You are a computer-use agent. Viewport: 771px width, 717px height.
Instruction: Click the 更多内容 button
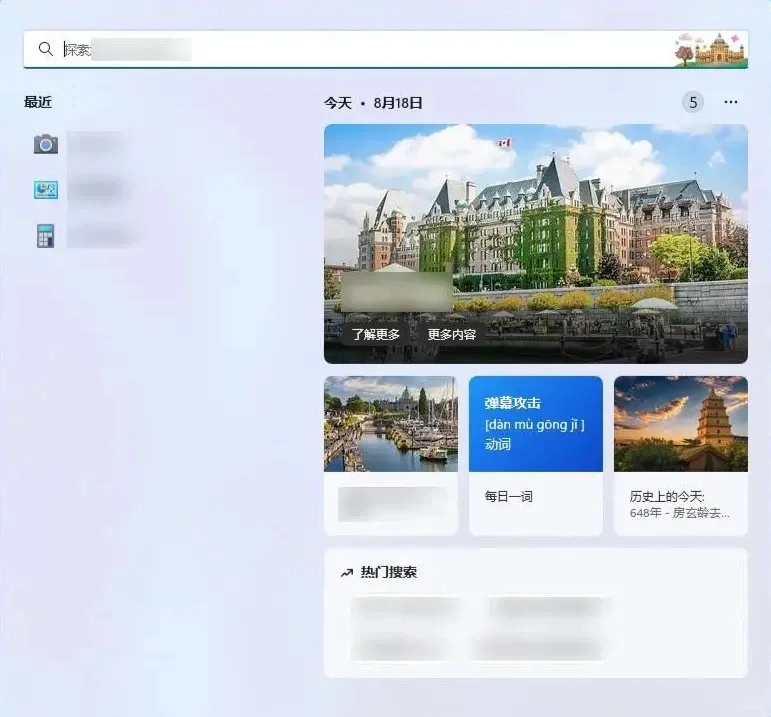[452, 334]
